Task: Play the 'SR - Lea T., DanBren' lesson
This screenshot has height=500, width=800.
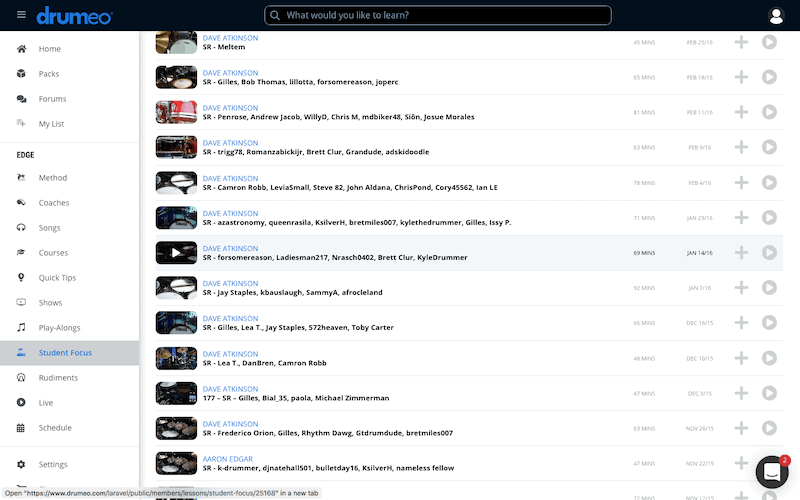Action: (769, 358)
